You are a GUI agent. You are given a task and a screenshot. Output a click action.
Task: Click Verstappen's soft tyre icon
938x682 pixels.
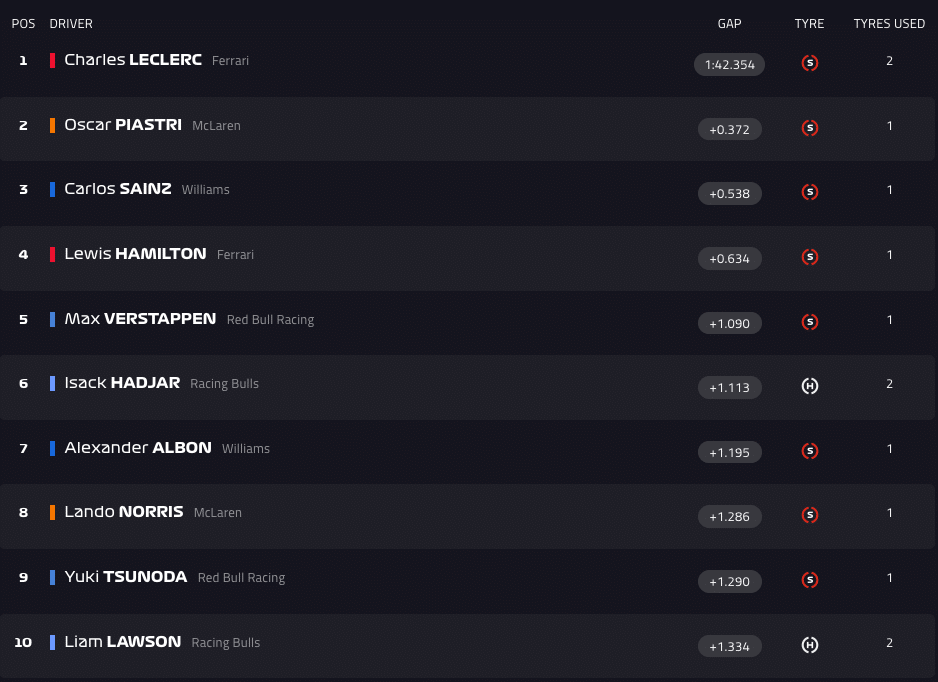tap(810, 322)
